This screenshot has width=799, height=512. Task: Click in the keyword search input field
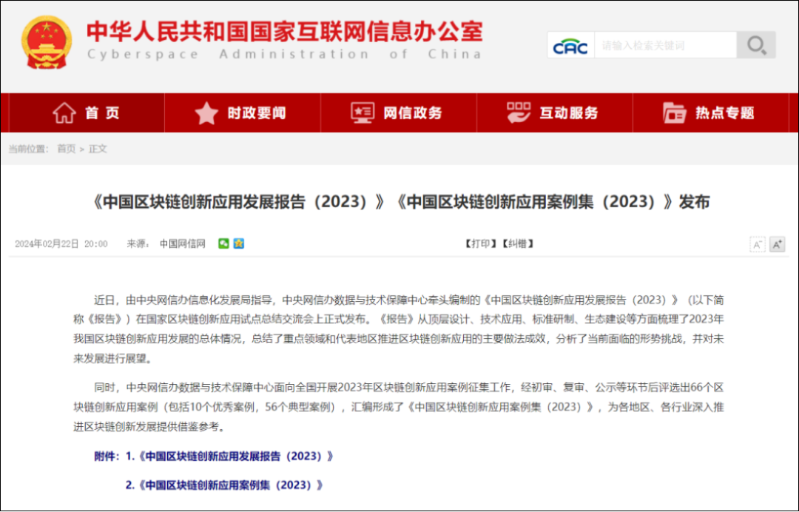pos(664,45)
